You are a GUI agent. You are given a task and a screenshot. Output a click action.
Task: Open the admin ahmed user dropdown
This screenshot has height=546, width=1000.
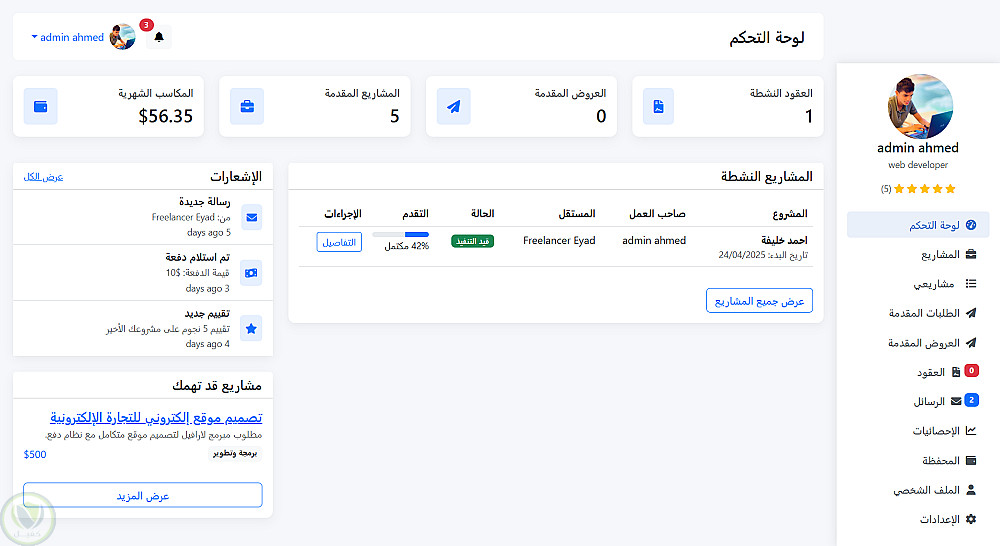point(68,37)
